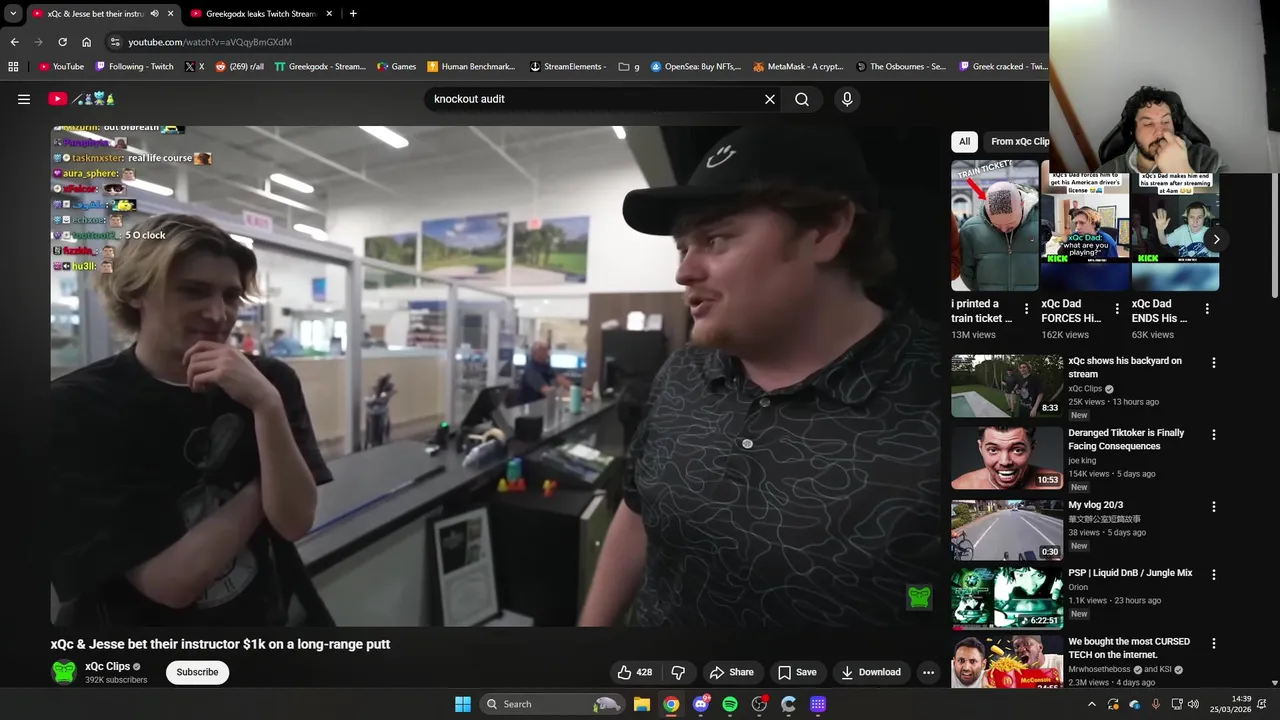
Task: Close the xQc & Jesse tab
Action: click(170, 14)
